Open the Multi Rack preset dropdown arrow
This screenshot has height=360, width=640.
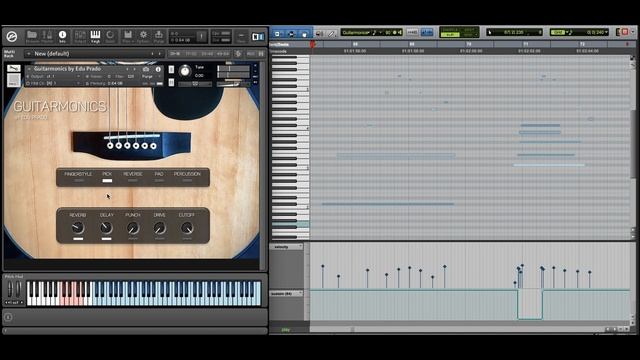click(x=29, y=53)
